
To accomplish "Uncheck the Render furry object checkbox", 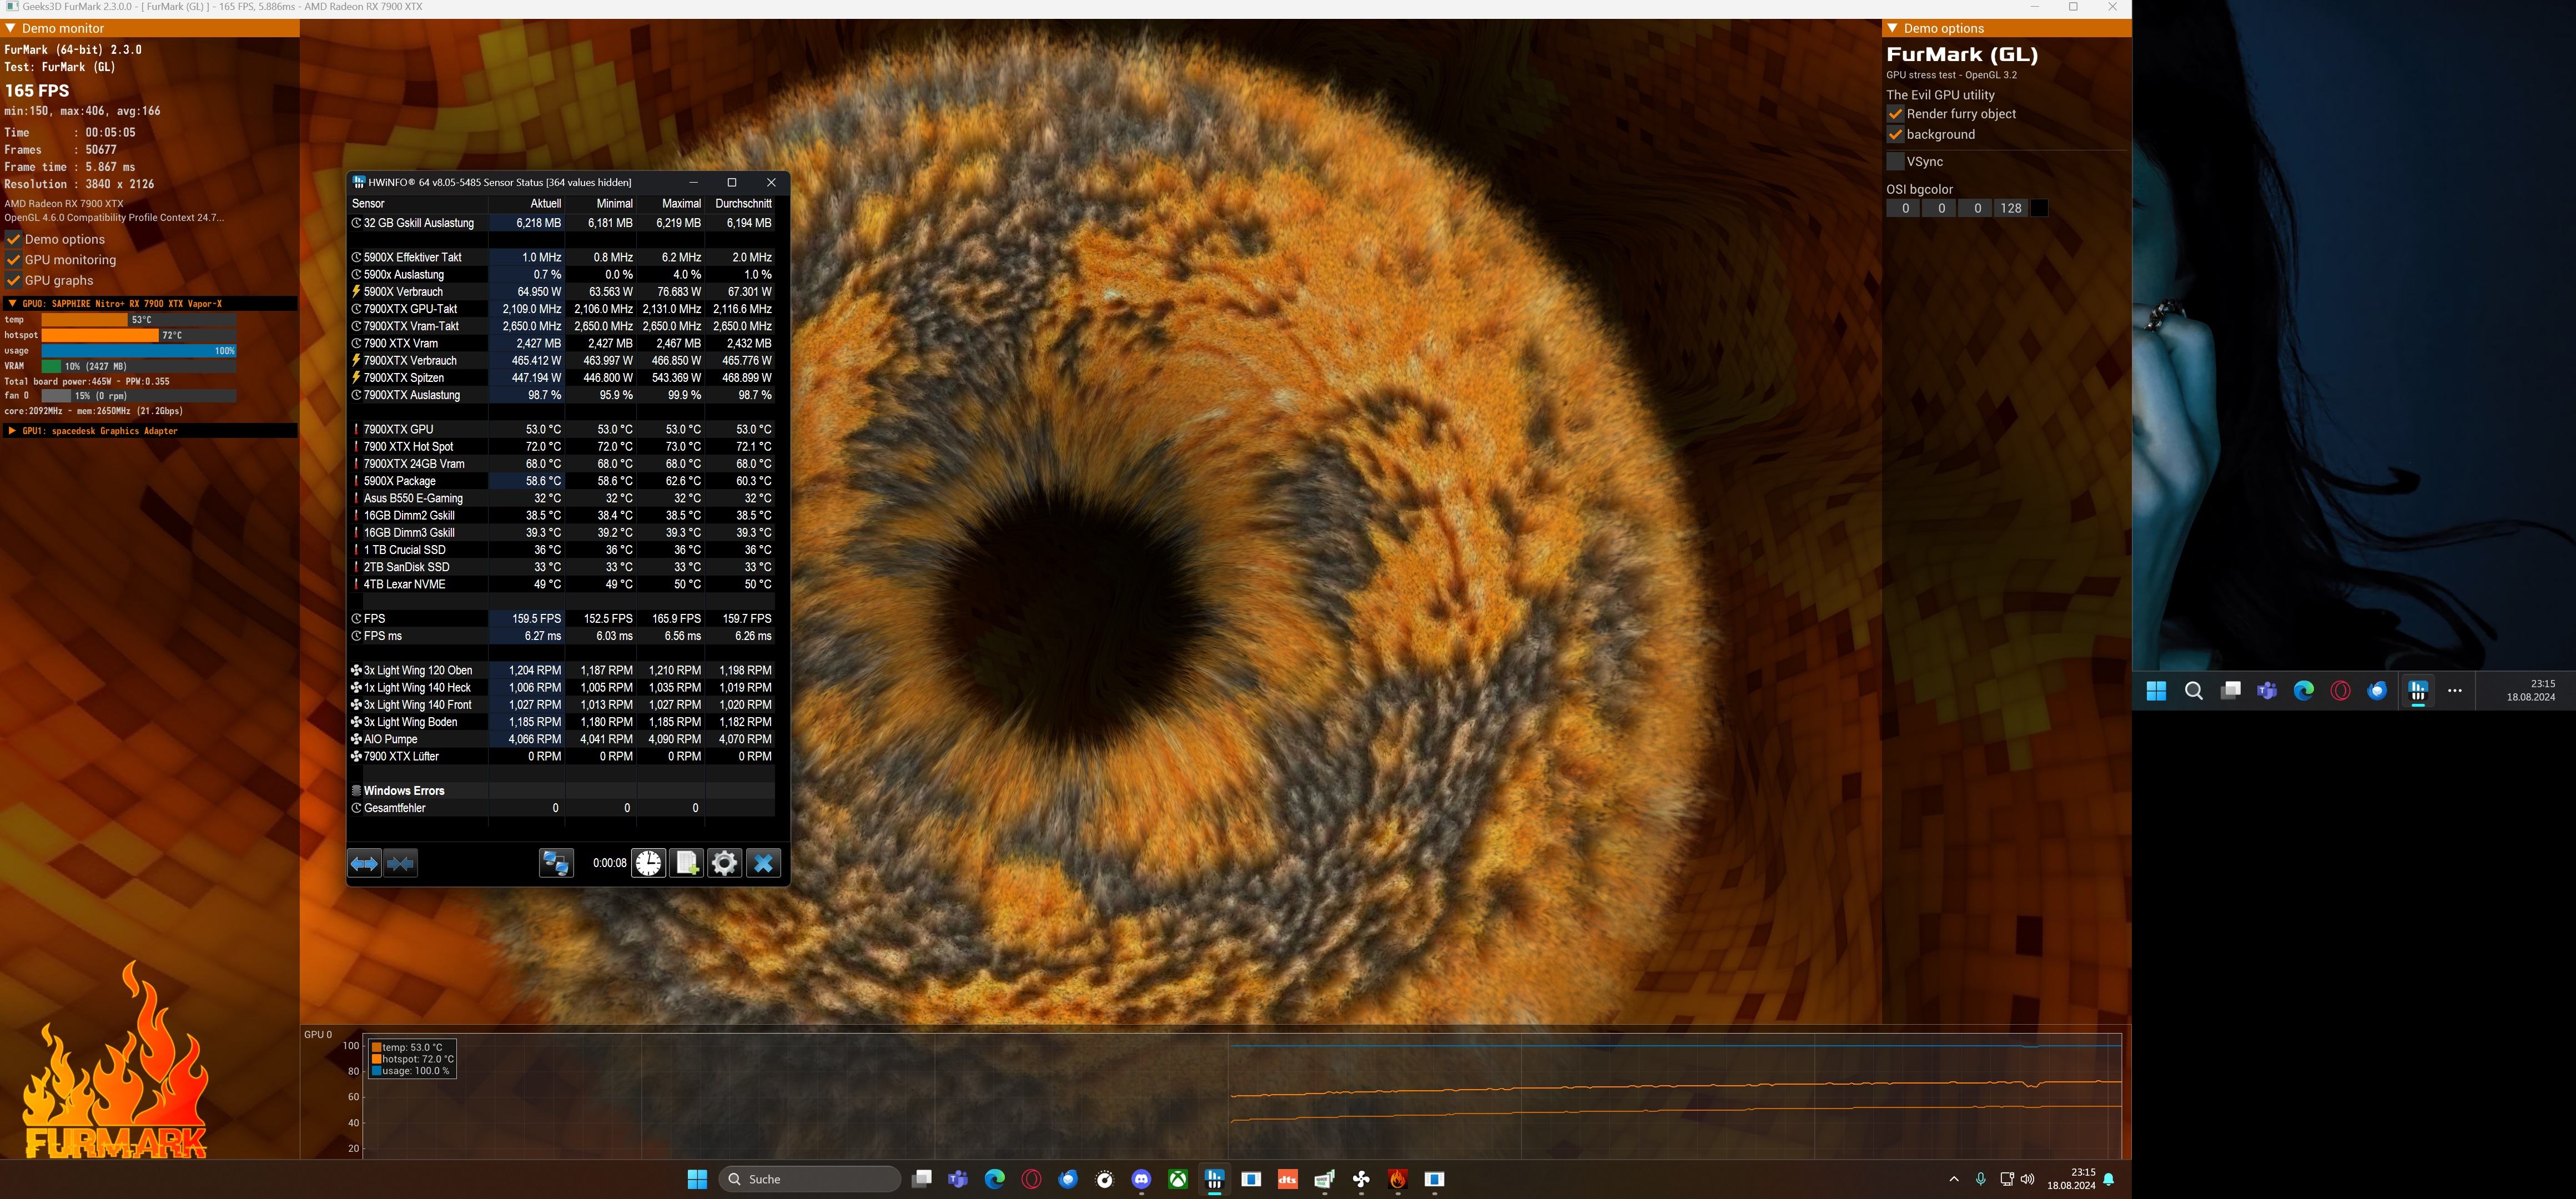I will pos(1895,114).
